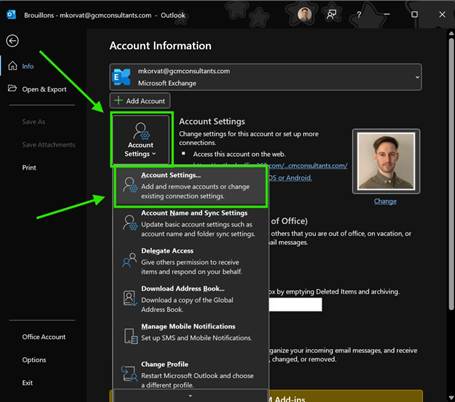The image size is (455, 402).
Task: Click the profile photo thumbnail
Action: (x=386, y=161)
